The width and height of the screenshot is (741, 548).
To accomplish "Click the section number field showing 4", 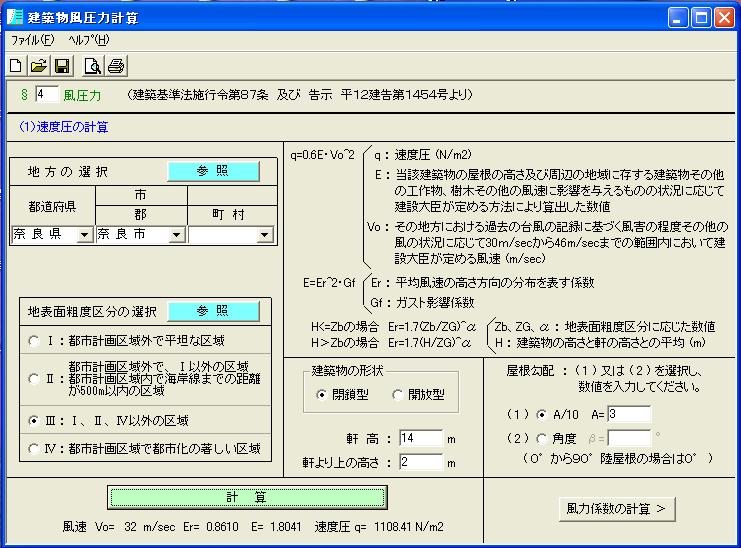I will 46,95.
